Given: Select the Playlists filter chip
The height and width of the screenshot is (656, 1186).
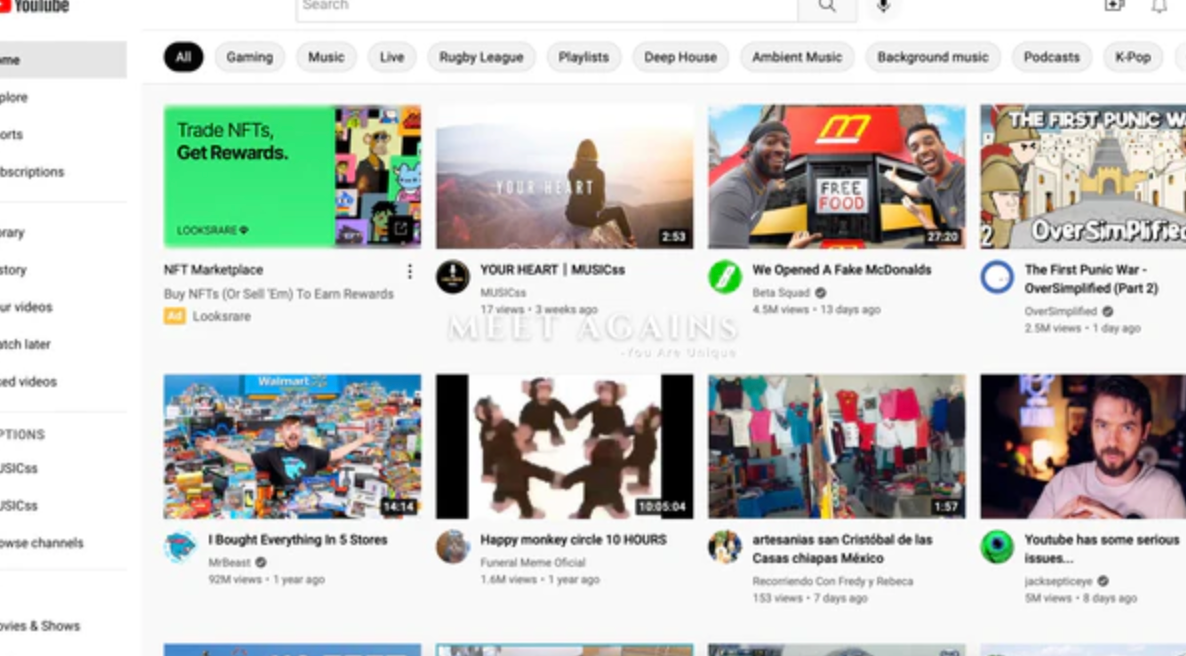Looking at the screenshot, I should pyautogui.click(x=583, y=57).
